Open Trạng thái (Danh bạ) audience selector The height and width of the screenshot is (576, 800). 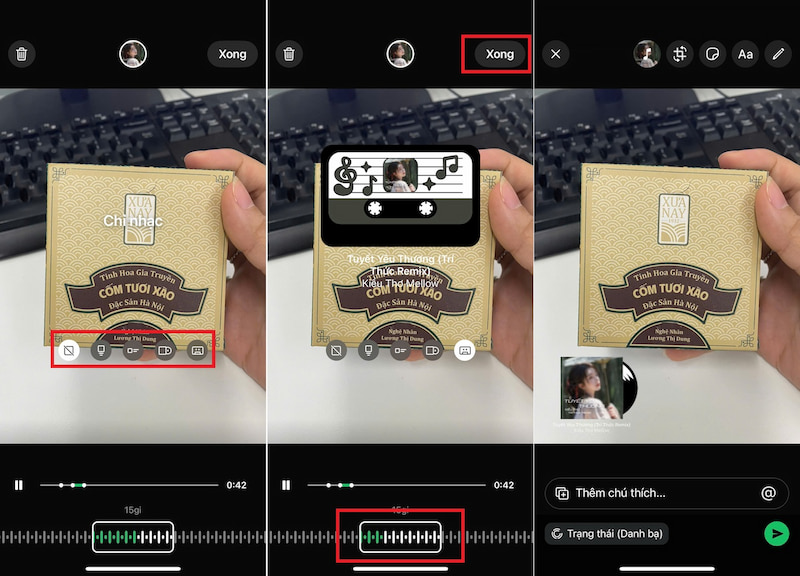coord(607,534)
